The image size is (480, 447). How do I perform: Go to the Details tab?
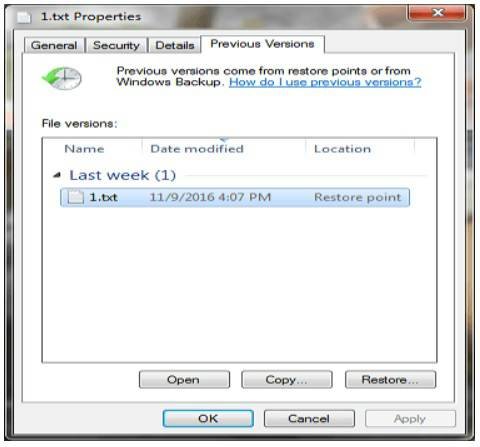click(175, 45)
